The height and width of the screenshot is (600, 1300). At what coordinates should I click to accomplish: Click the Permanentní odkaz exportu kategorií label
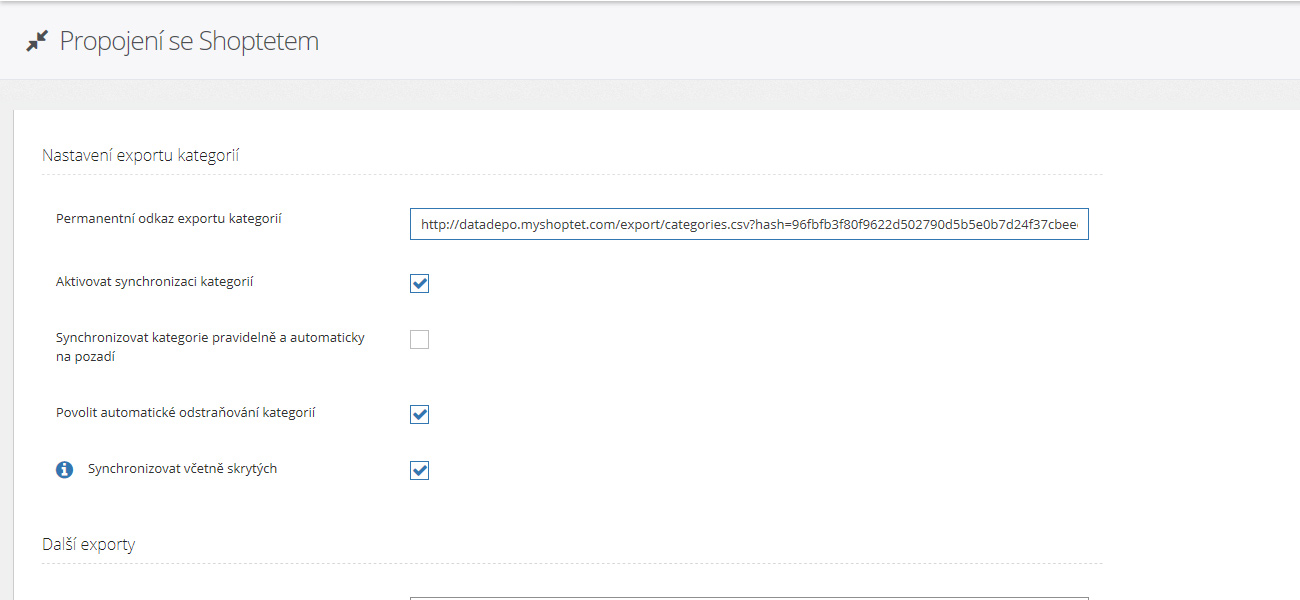click(x=169, y=218)
